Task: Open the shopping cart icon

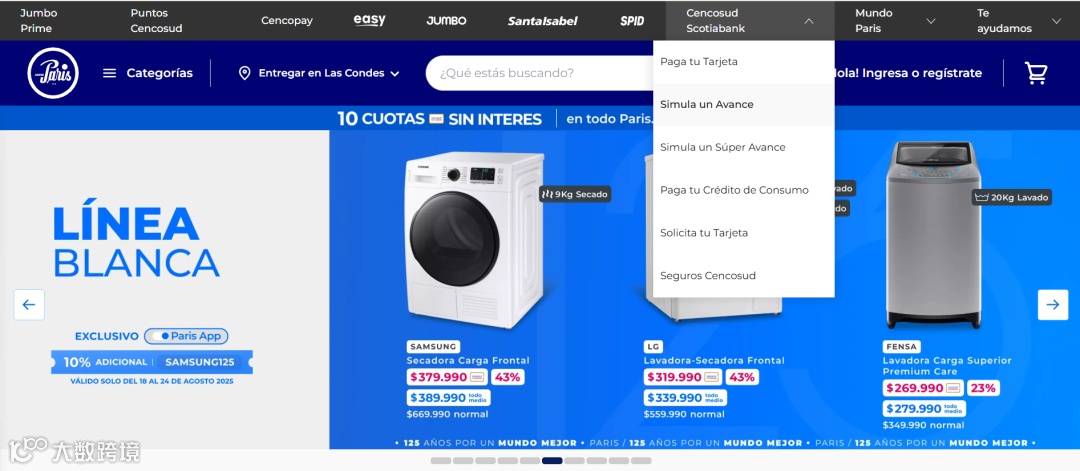Action: [1036, 73]
